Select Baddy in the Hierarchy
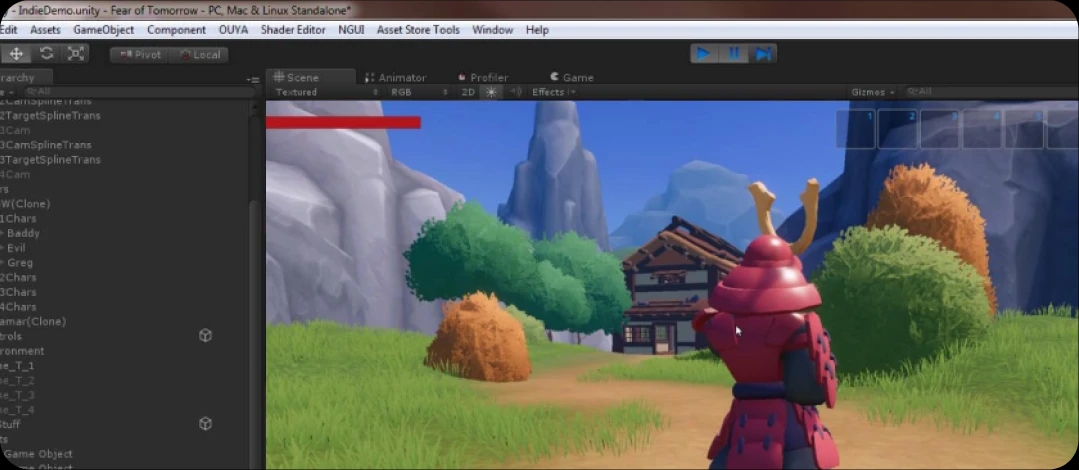1079x470 pixels. click(x=23, y=233)
